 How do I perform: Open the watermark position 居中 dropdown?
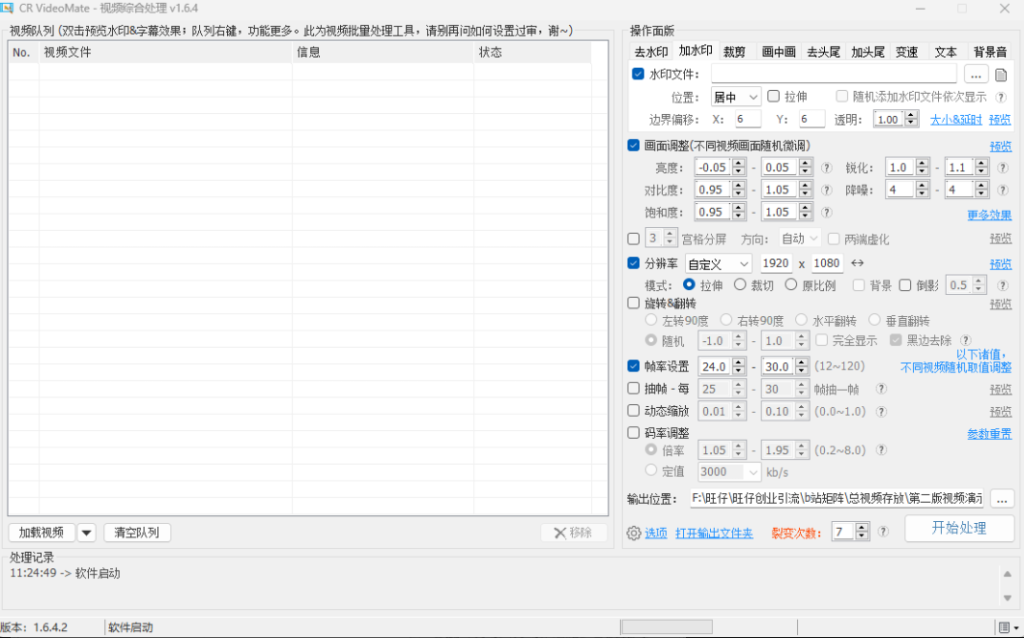pyautogui.click(x=733, y=96)
